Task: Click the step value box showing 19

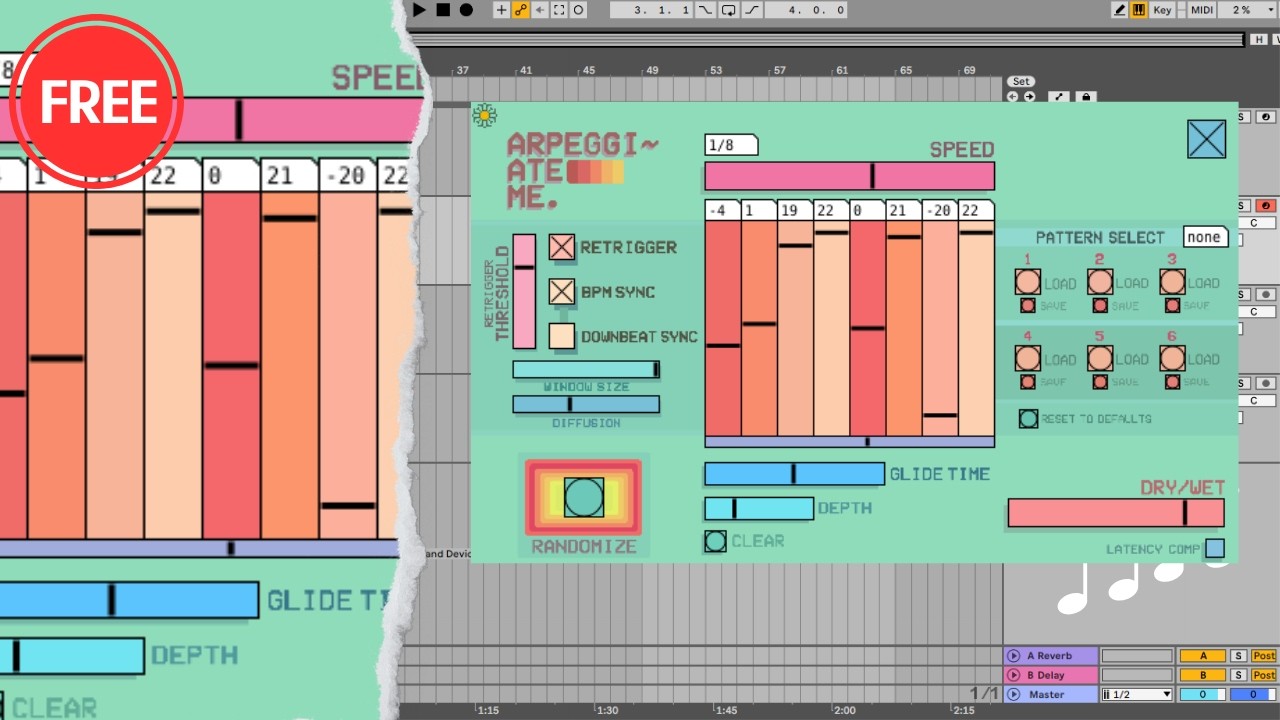Action: (795, 210)
